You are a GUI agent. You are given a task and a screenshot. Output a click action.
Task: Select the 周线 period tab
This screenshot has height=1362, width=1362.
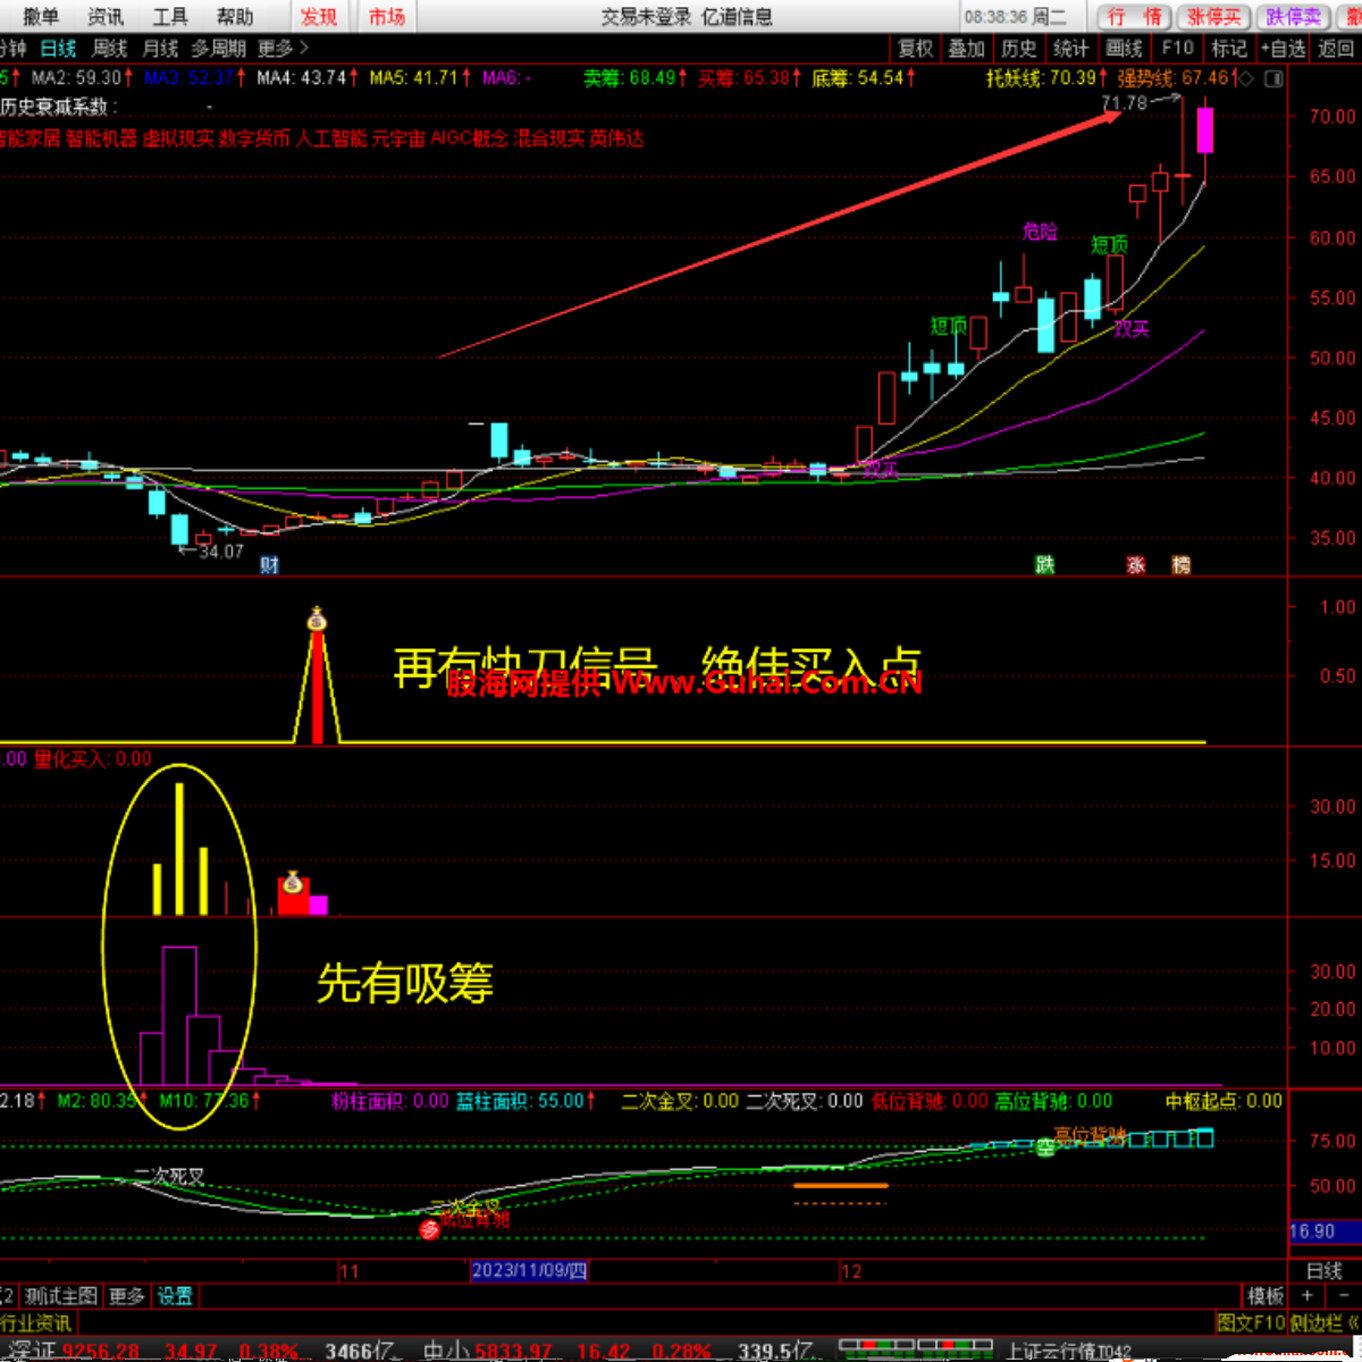click(x=110, y=48)
